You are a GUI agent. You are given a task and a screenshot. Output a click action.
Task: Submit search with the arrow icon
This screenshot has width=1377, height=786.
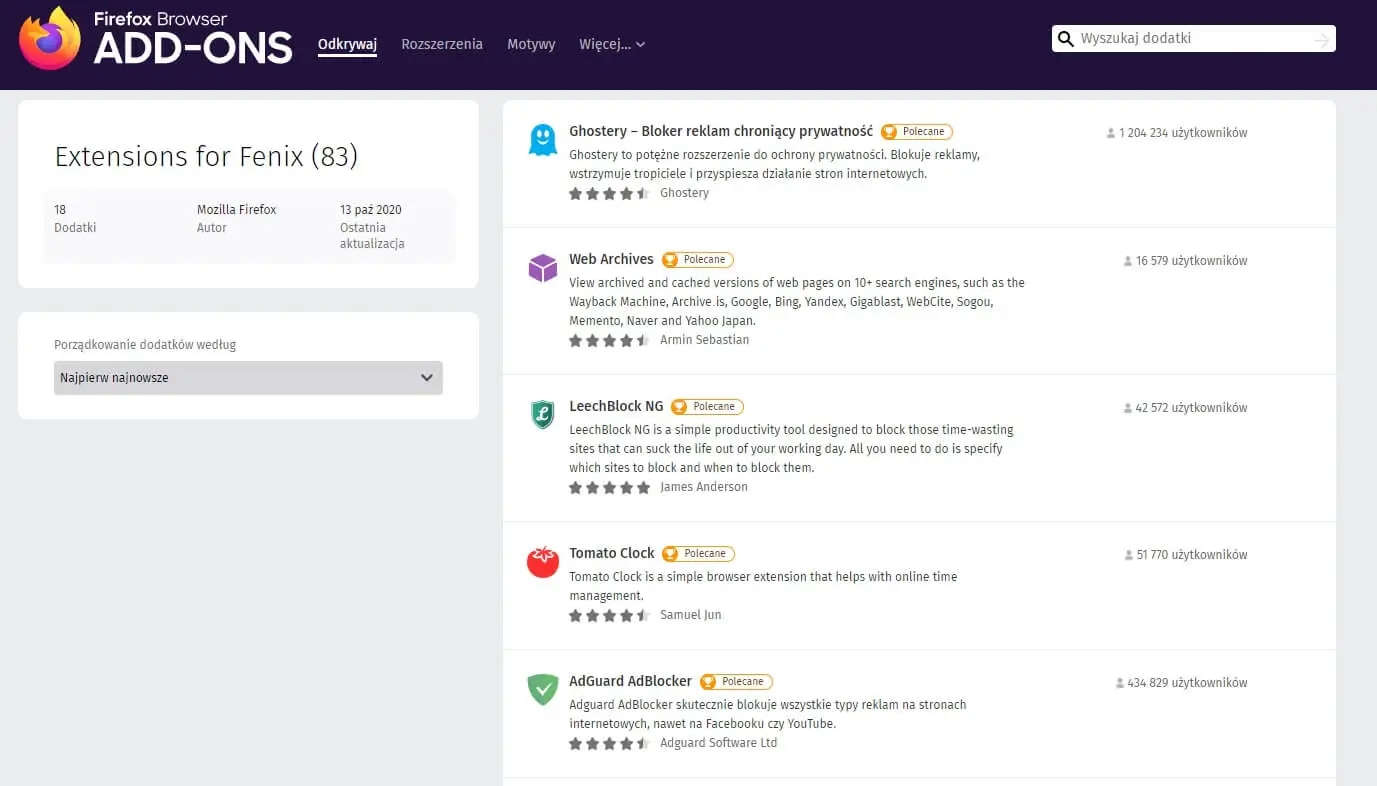(1322, 40)
